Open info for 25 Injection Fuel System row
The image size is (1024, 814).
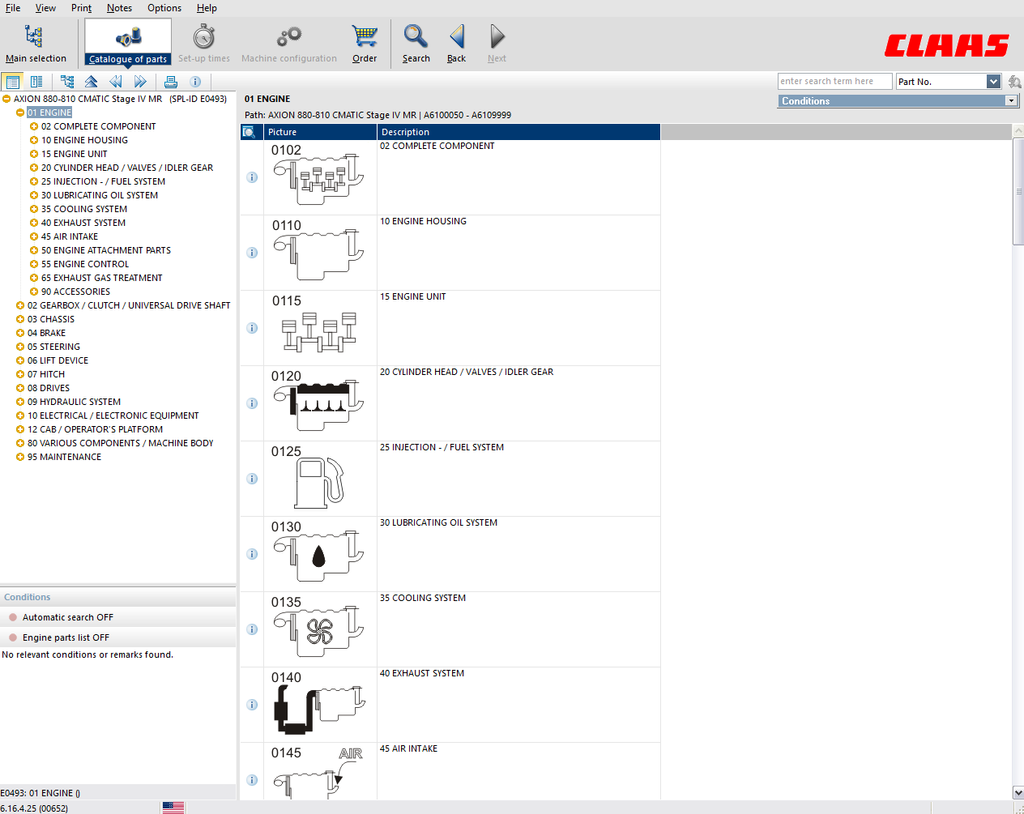[x=252, y=479]
